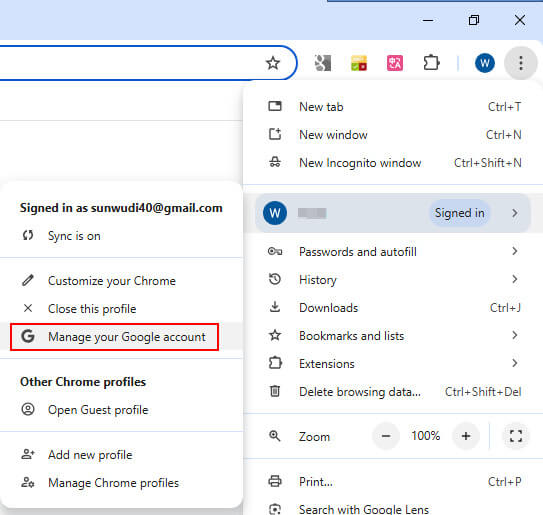Click the Guest profile person icon
Image resolution: width=543 pixels, height=515 pixels.
point(28,409)
